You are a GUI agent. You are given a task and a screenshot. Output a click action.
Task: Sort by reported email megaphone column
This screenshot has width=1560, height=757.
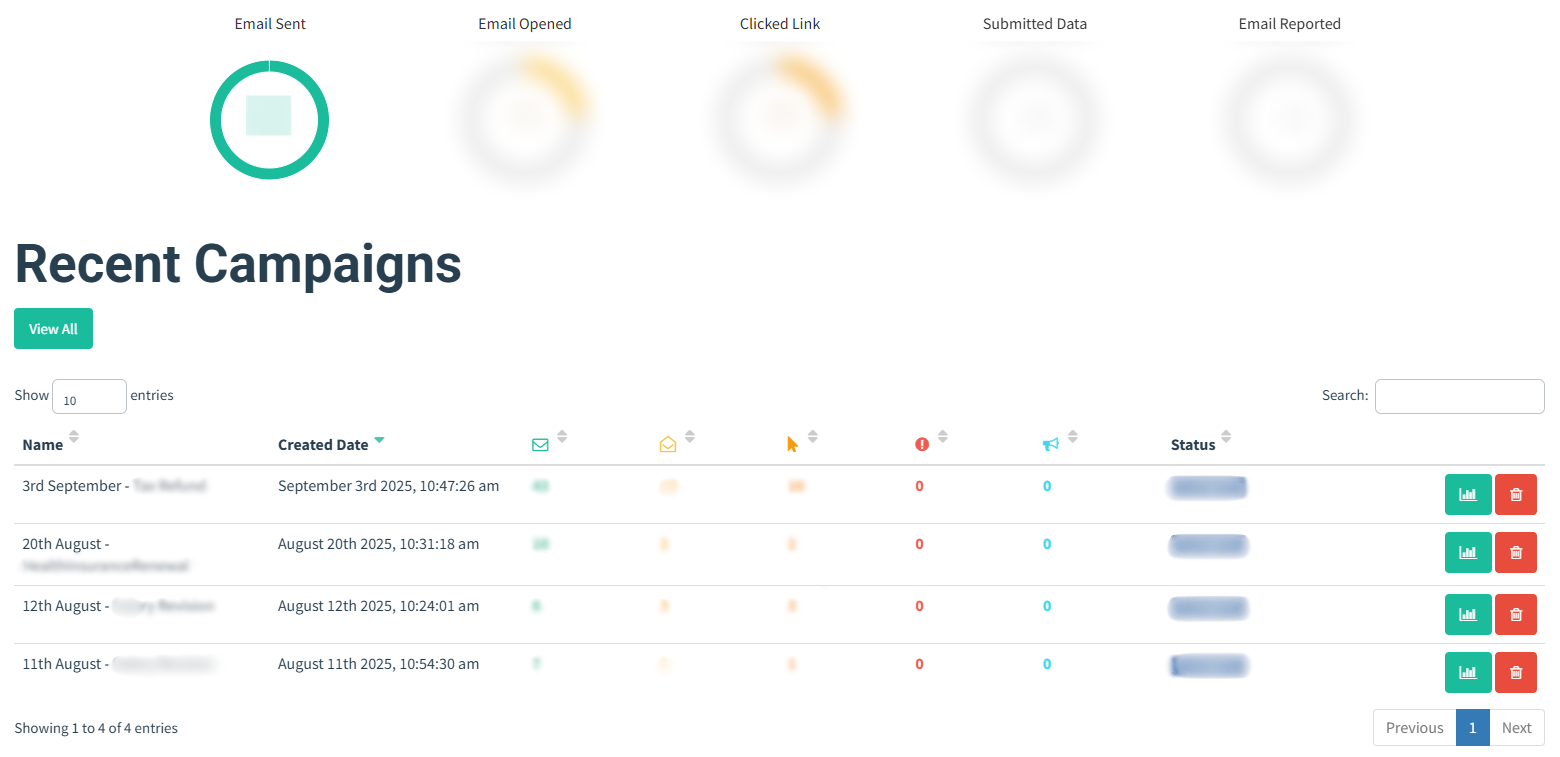[x=1050, y=445]
